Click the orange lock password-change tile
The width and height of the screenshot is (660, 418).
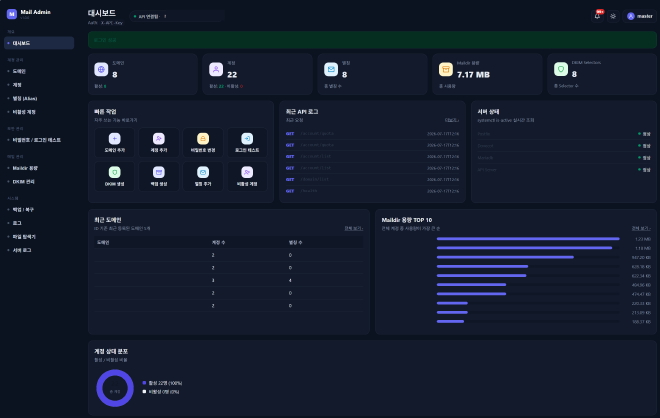pos(203,143)
